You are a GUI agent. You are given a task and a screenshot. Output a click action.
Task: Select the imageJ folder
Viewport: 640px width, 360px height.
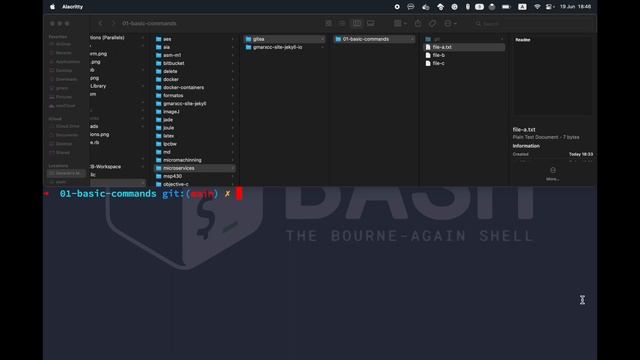194,111
